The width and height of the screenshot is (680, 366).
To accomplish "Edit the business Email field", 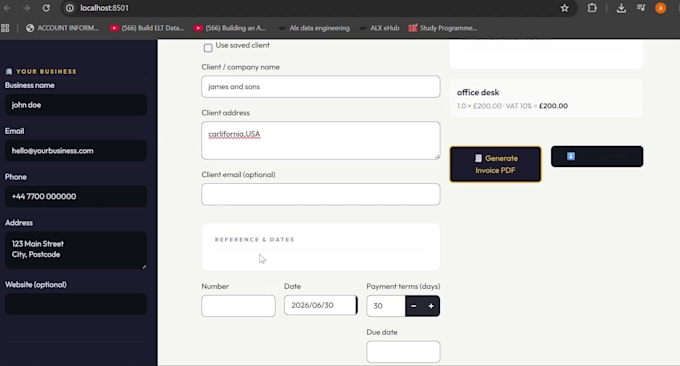I will click(76, 151).
